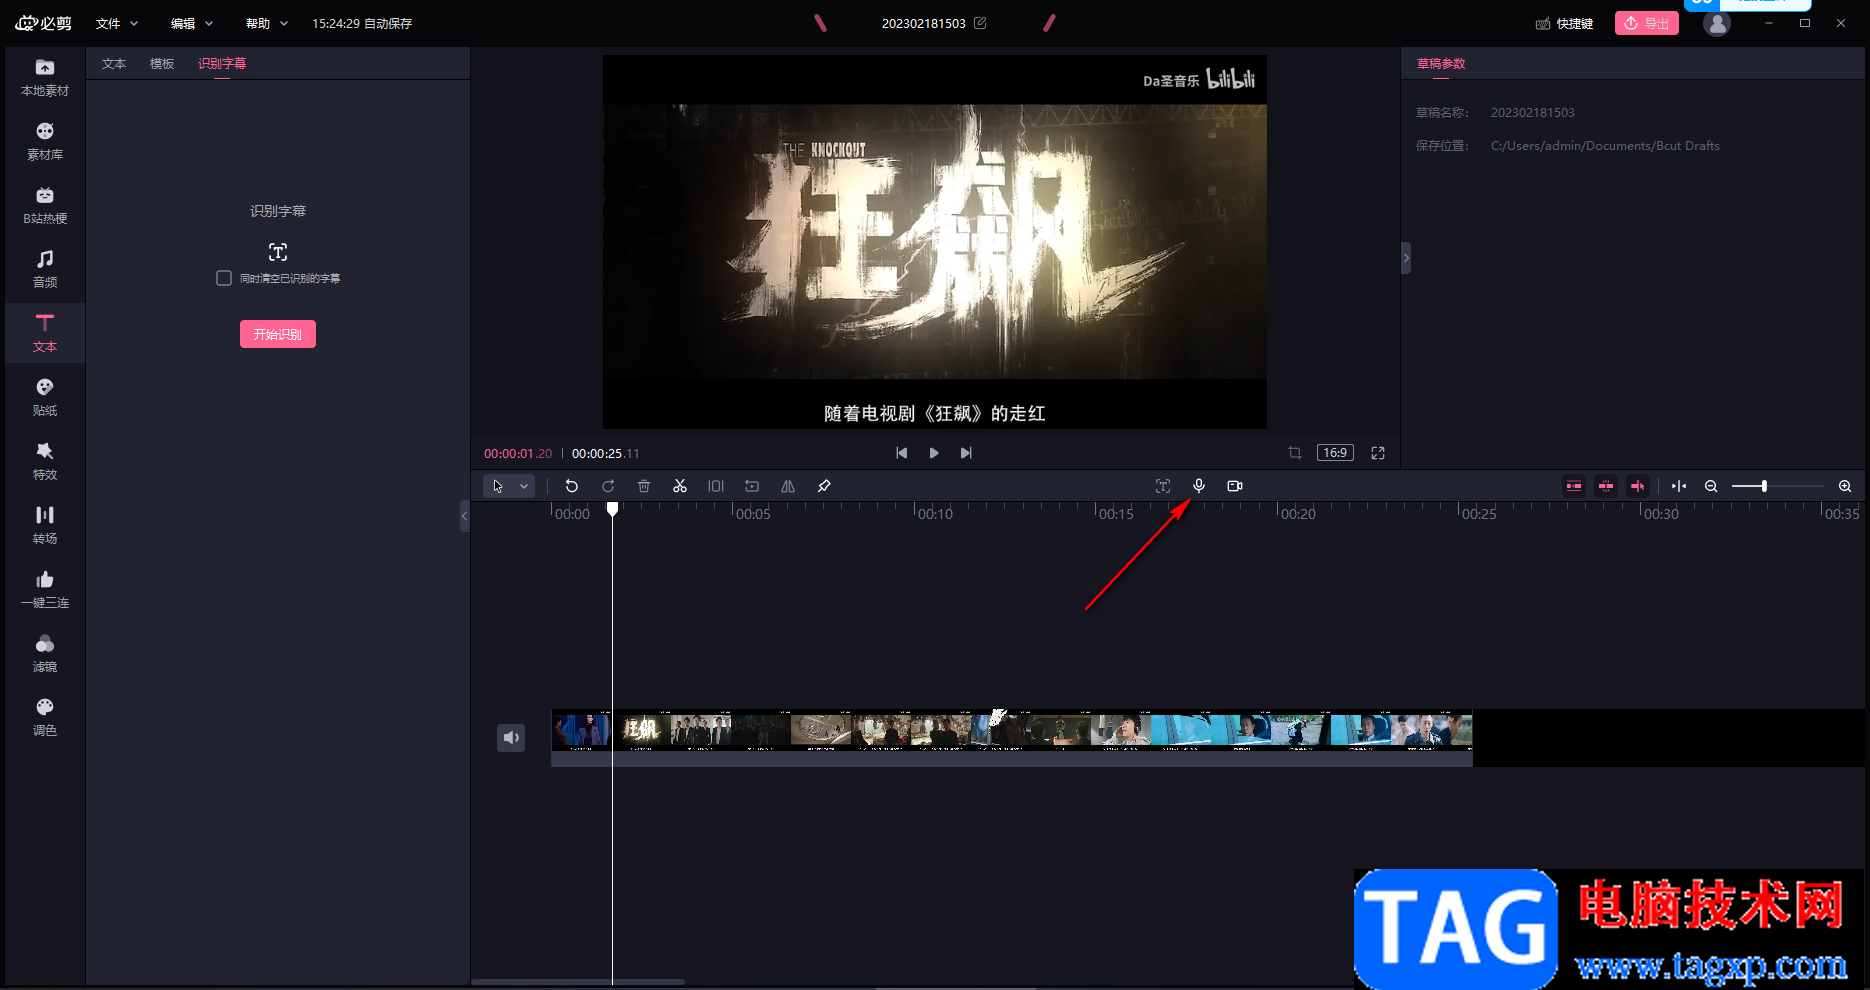Viewport: 1870px width, 990px height.
Task: Click the subtitle recognition icon in timeline toolbar
Action: click(1163, 486)
